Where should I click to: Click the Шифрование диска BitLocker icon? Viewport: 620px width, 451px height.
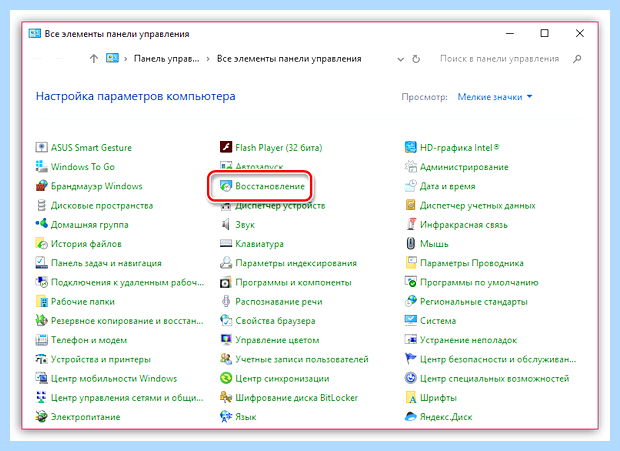point(226,398)
